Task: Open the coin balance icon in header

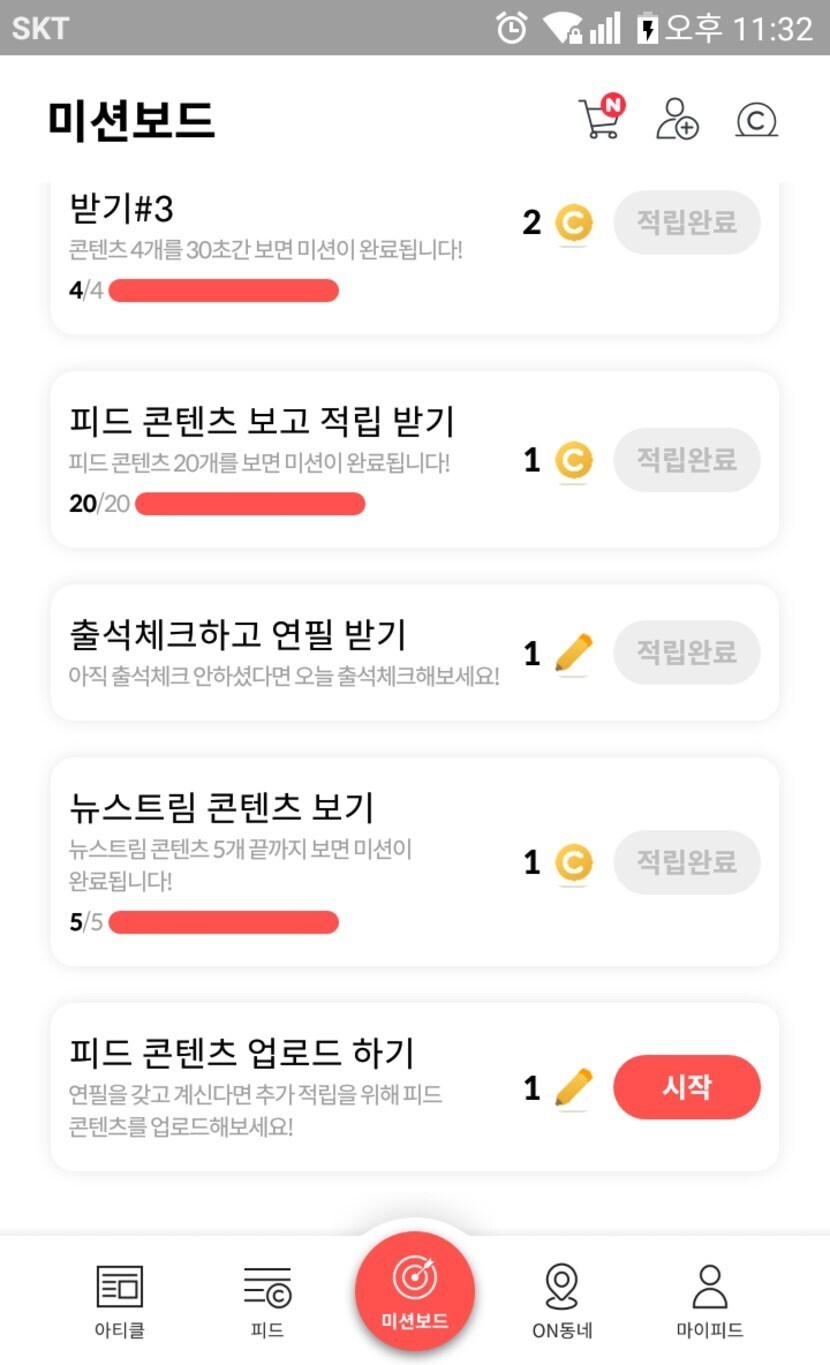Action: coord(756,120)
